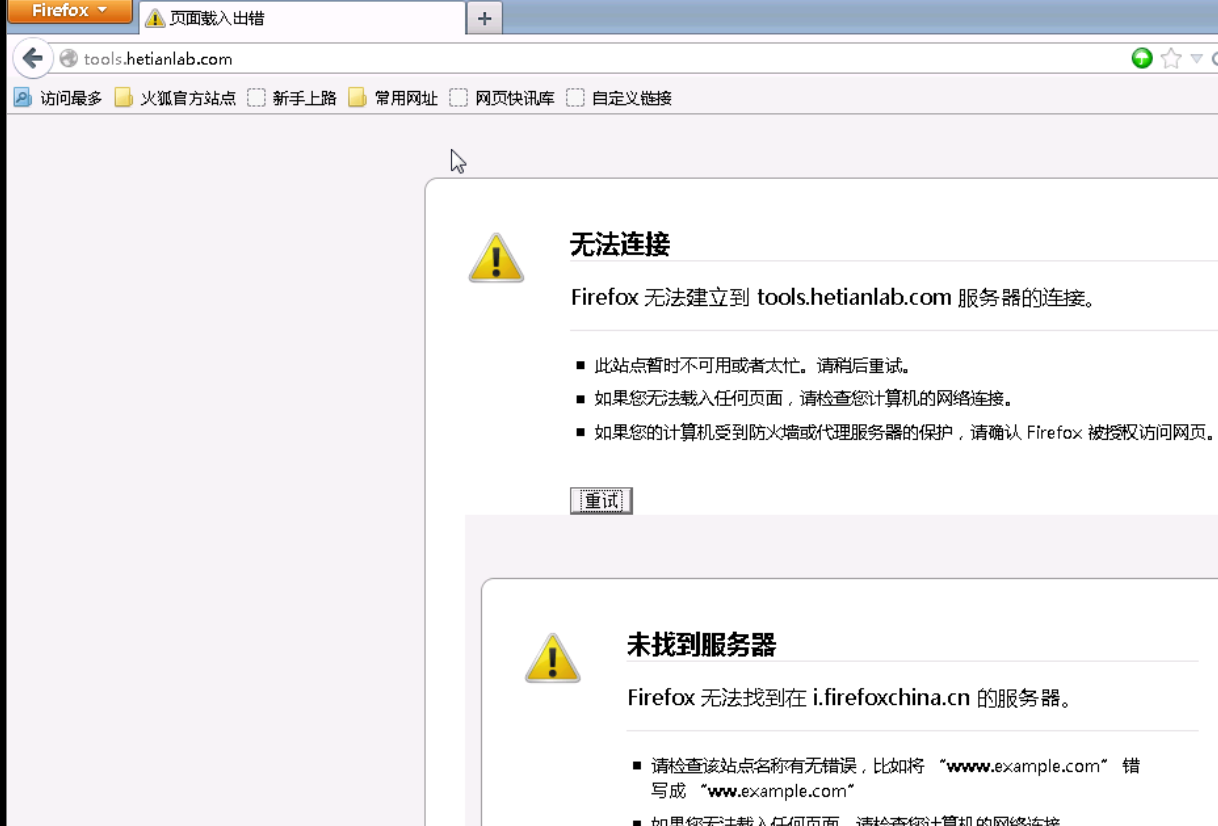Click the green up-arrow icon in address bar

point(1142,58)
